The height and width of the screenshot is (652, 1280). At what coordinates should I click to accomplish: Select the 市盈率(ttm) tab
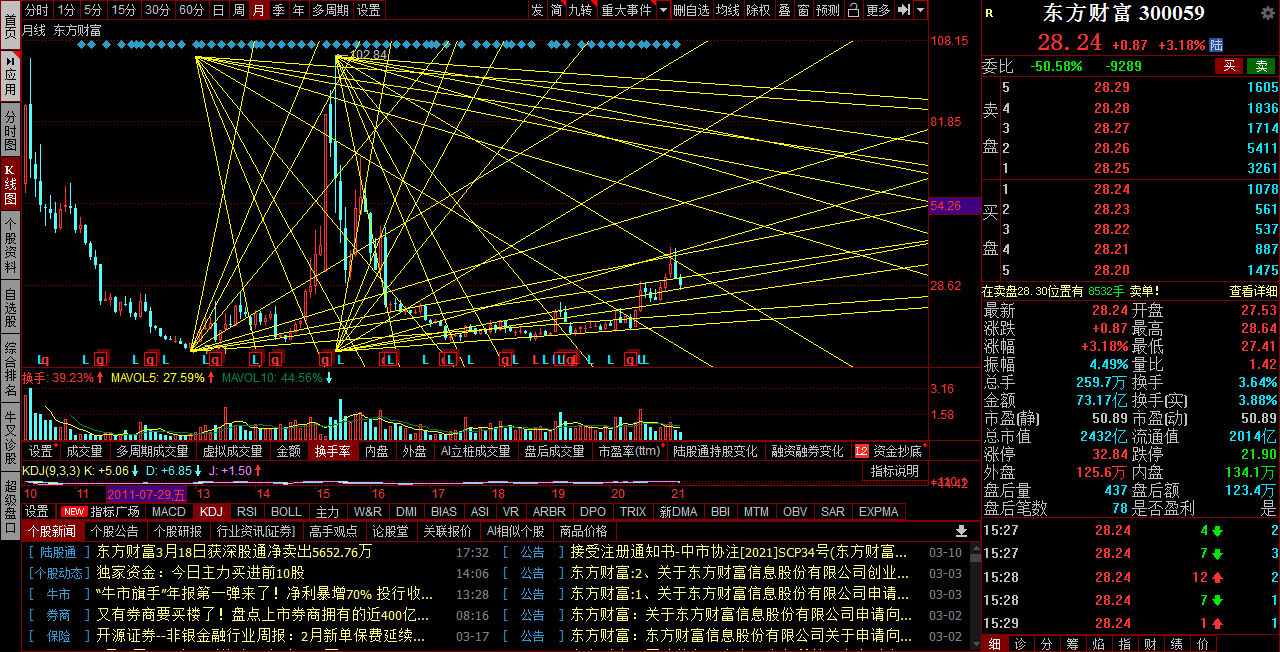coord(629,452)
